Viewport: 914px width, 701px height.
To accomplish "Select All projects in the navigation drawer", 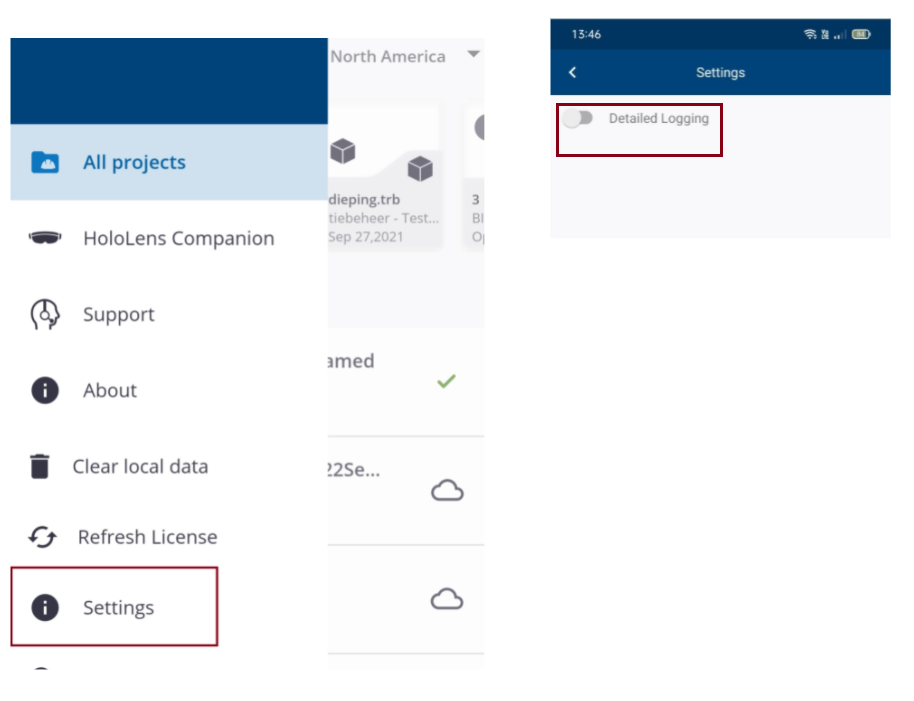I will tap(134, 162).
